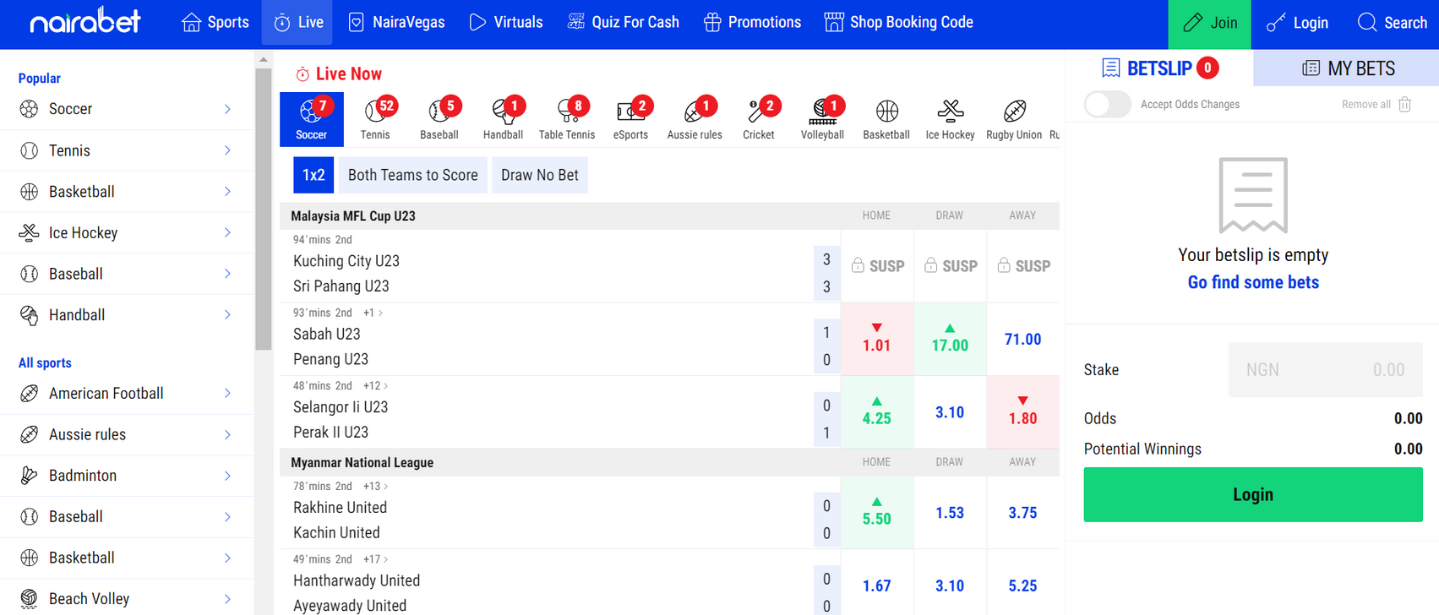Click Aussie rules icon in All sports
The width and height of the screenshot is (1439, 615).
[29, 435]
